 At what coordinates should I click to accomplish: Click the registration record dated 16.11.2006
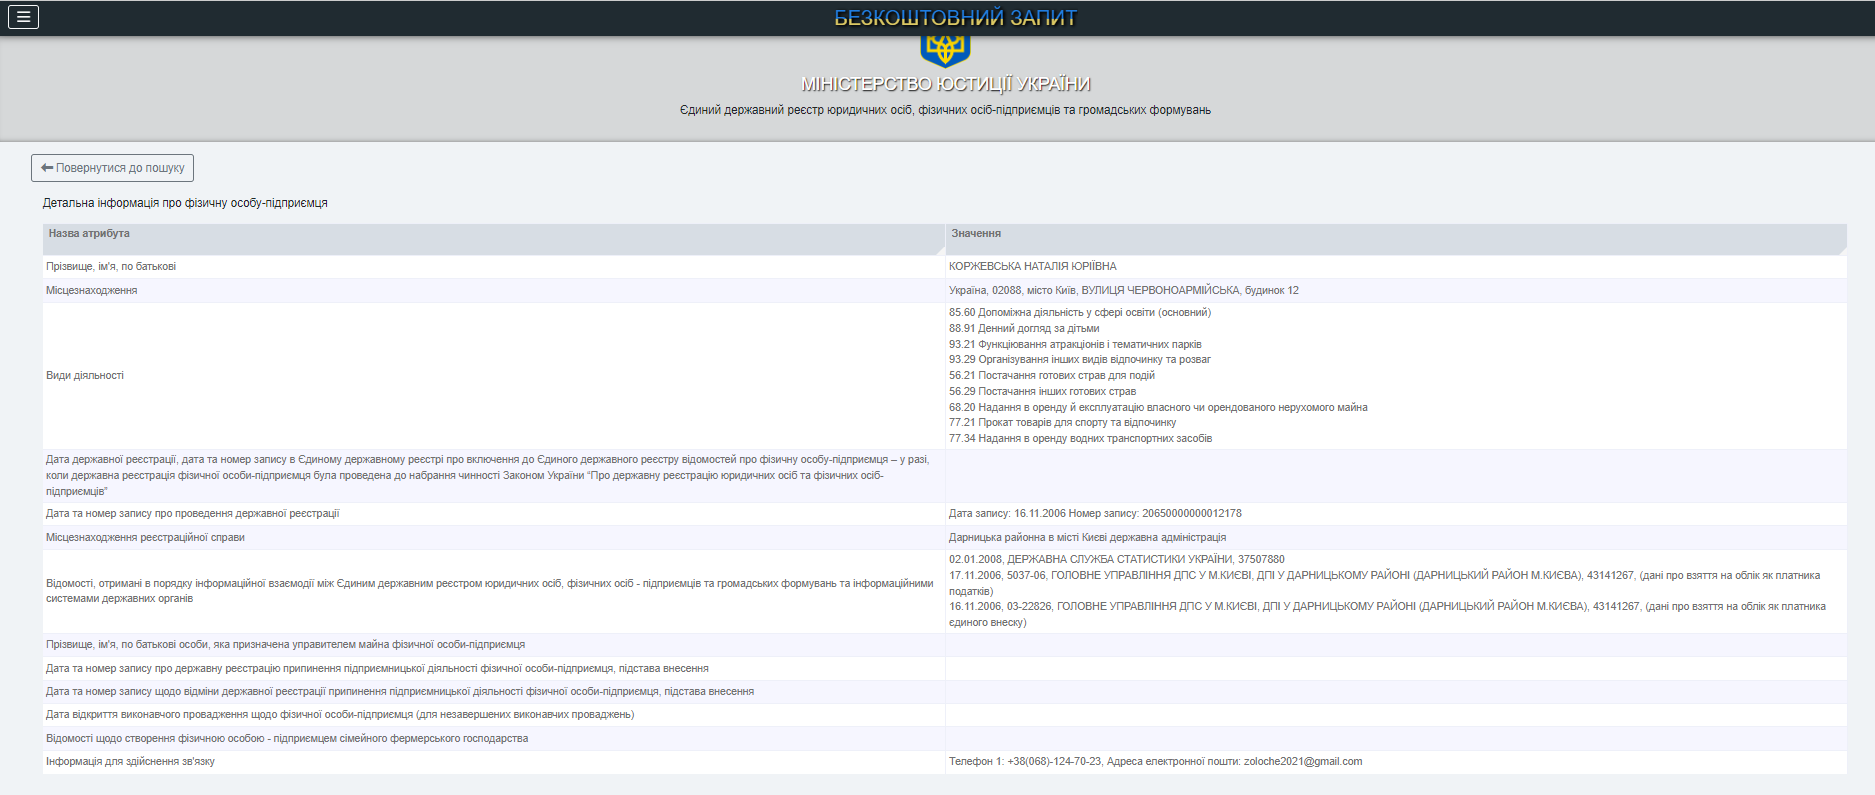tap(1094, 514)
